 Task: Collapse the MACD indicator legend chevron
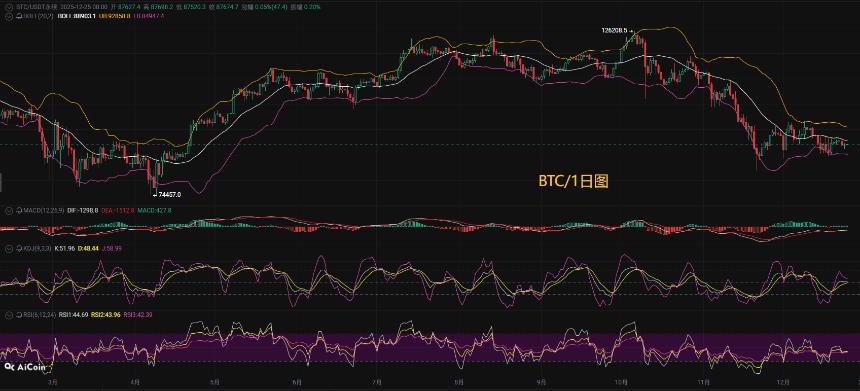(9, 211)
